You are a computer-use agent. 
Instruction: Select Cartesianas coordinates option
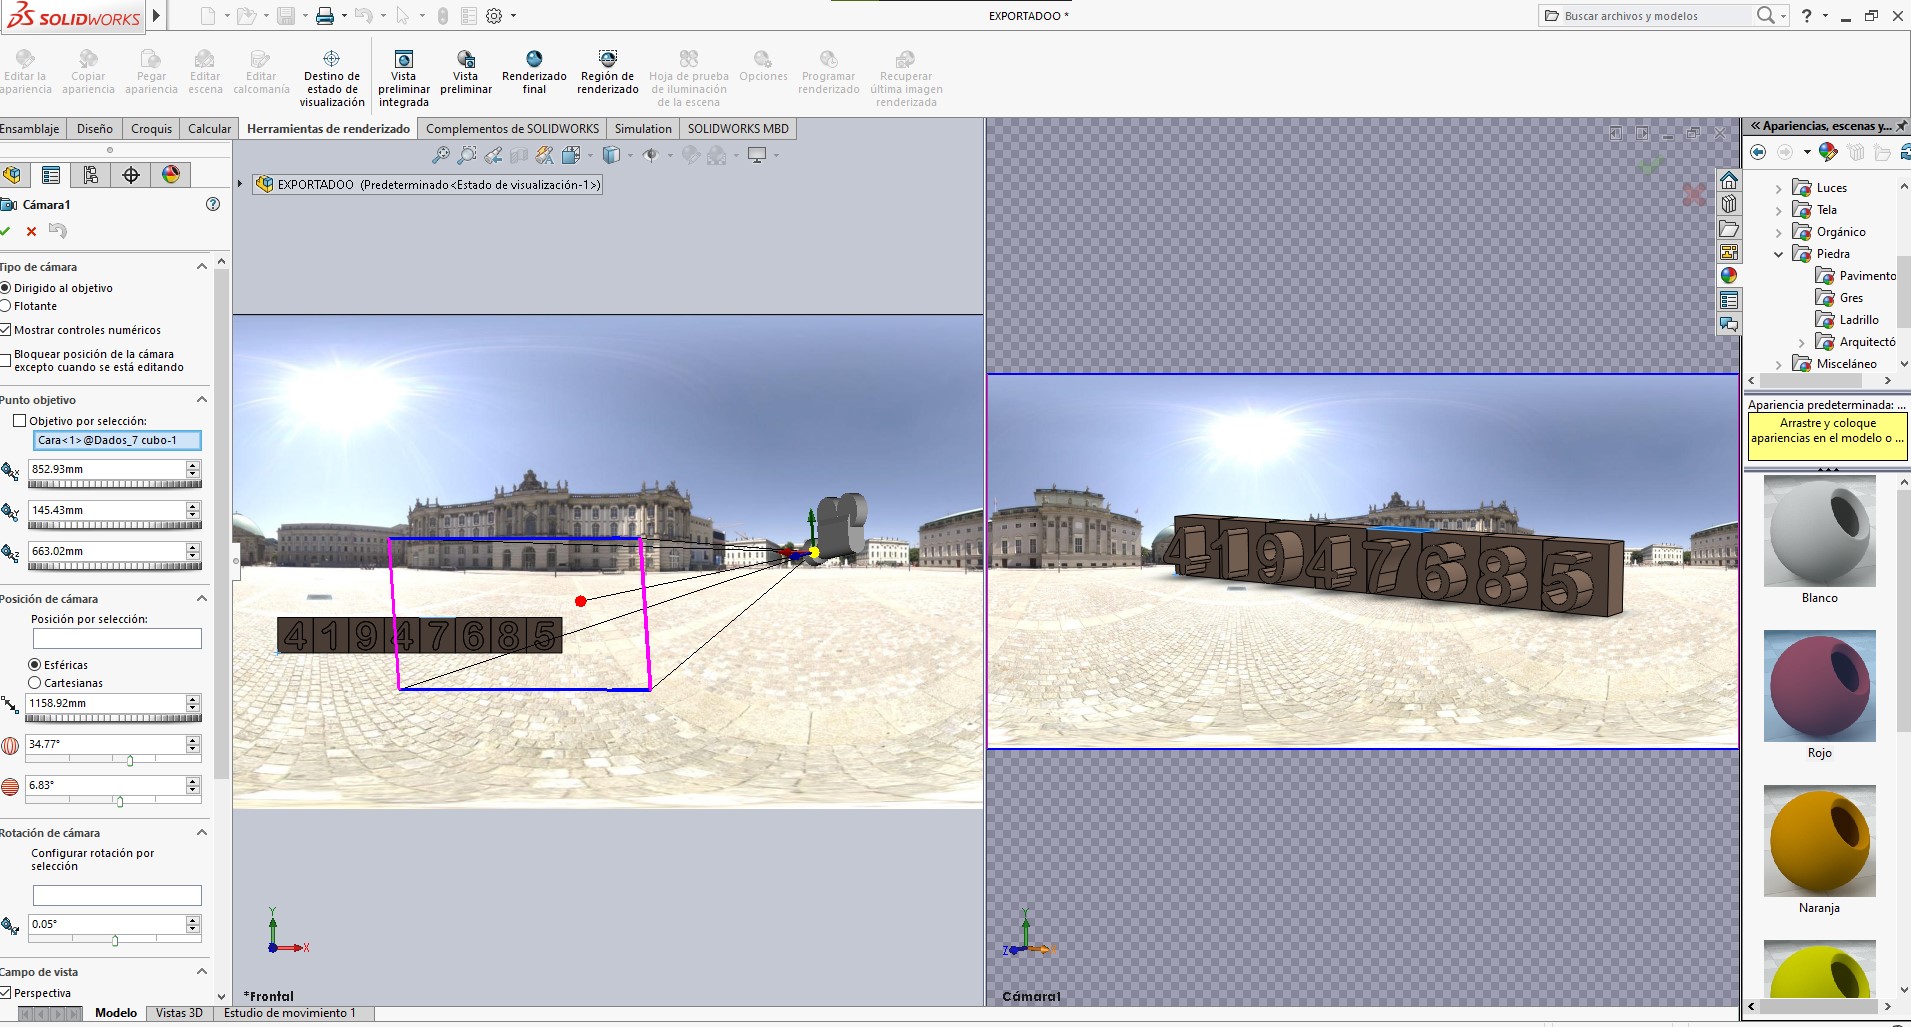(x=35, y=683)
